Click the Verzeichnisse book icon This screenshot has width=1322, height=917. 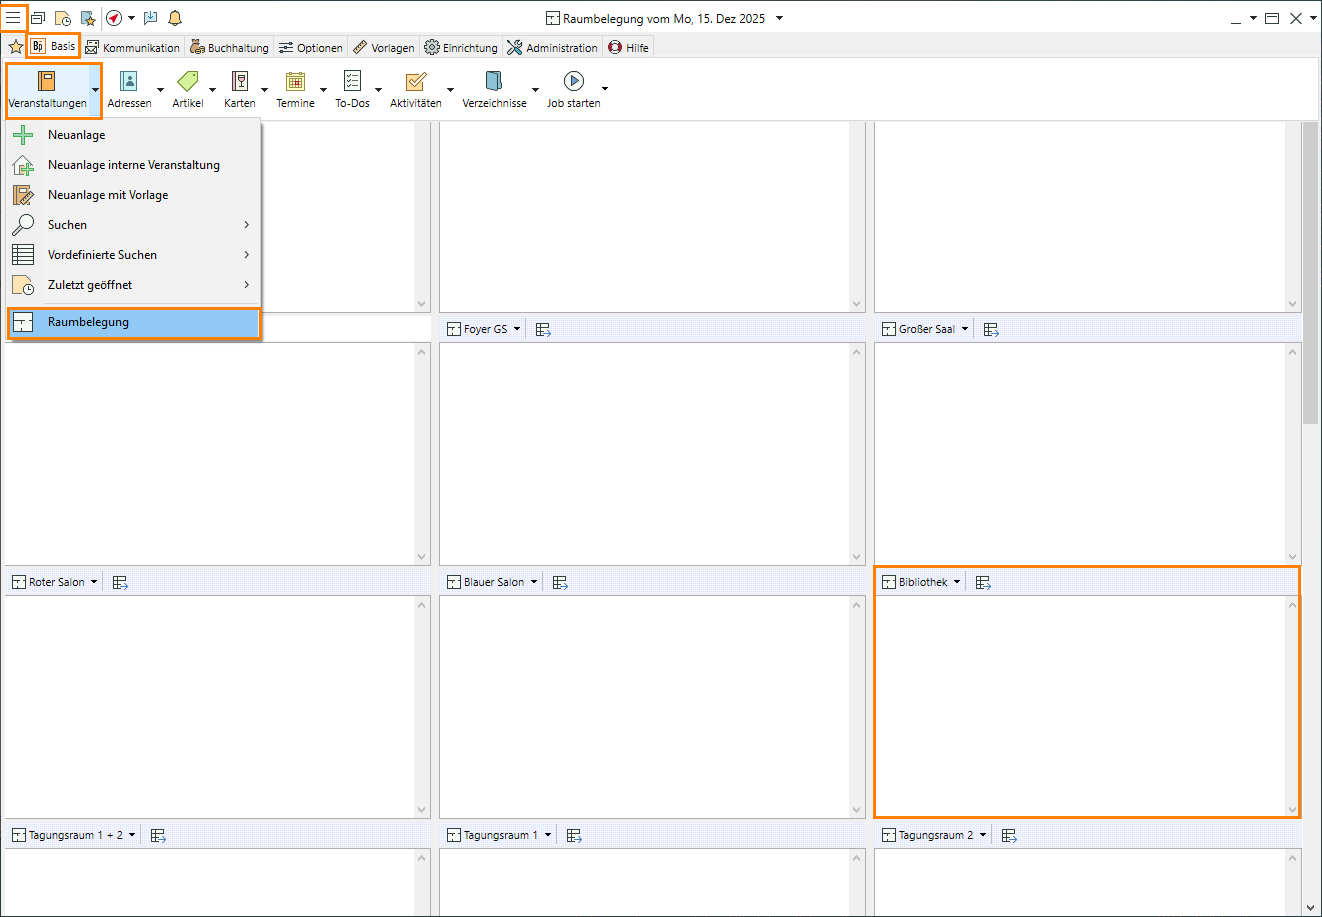point(494,82)
